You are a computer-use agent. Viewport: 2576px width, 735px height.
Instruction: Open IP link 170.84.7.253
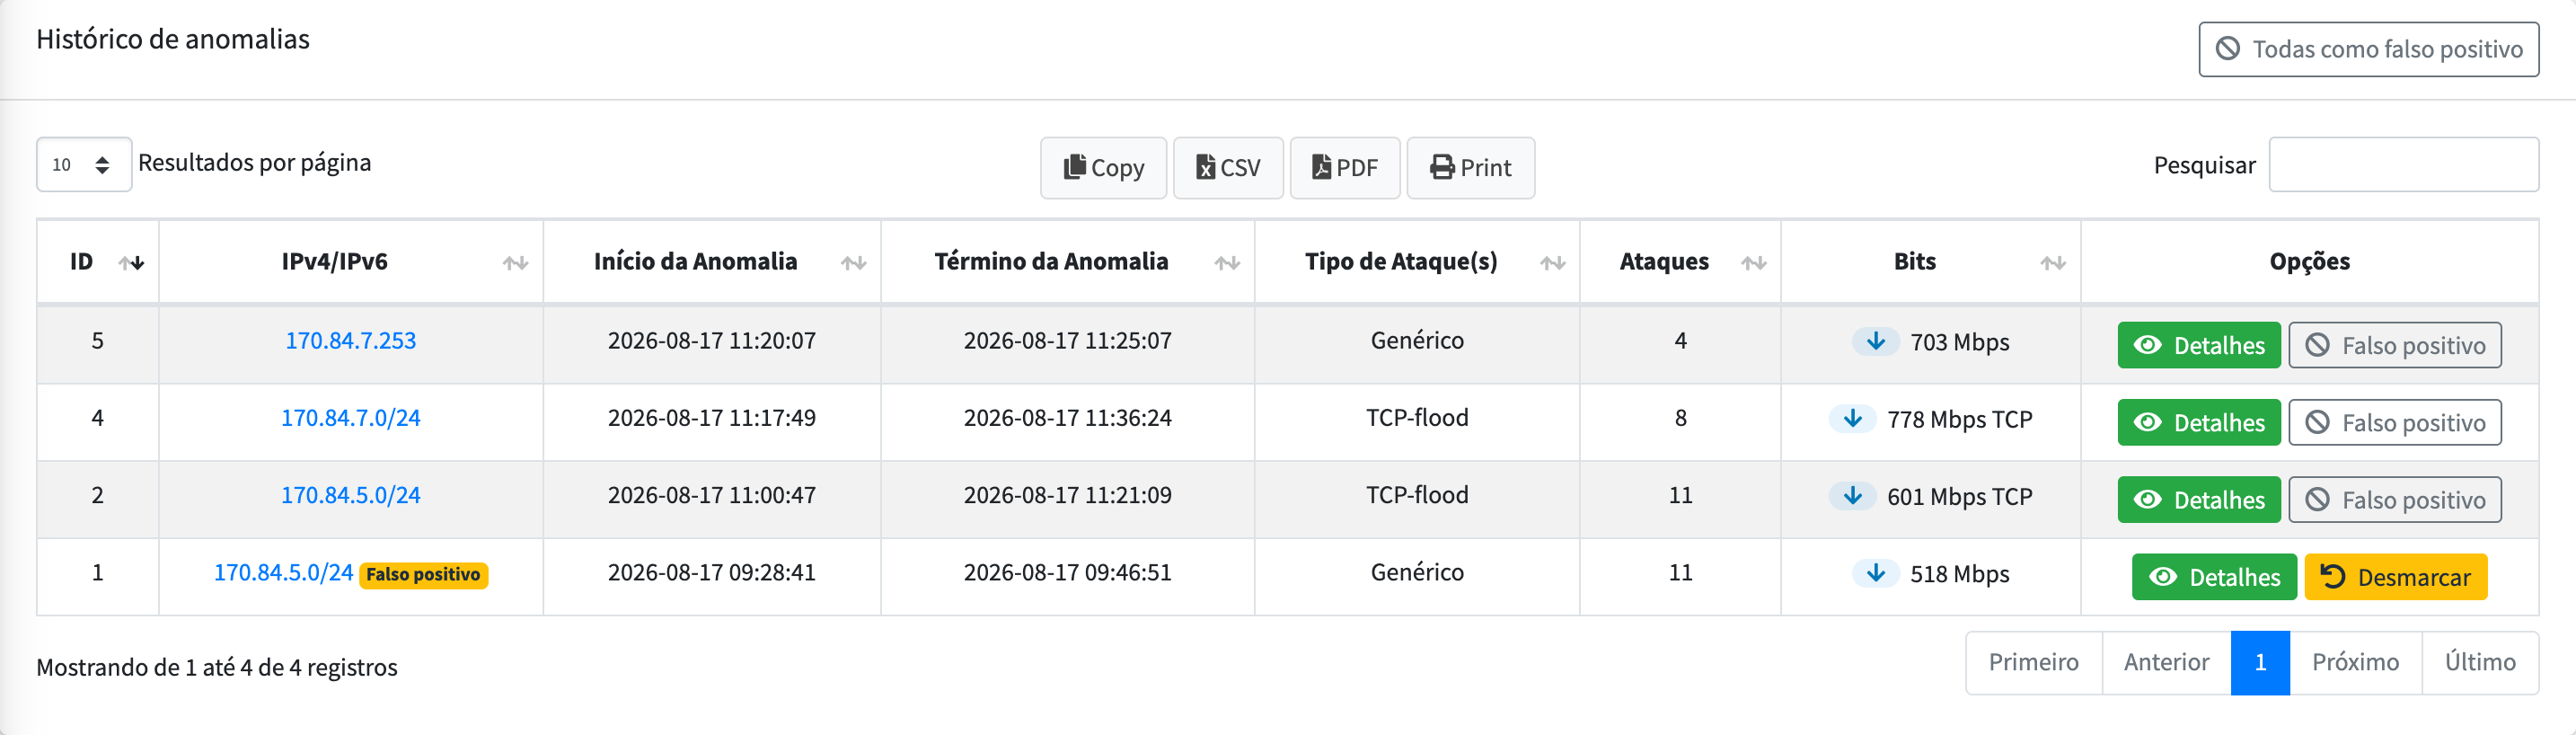(x=351, y=340)
